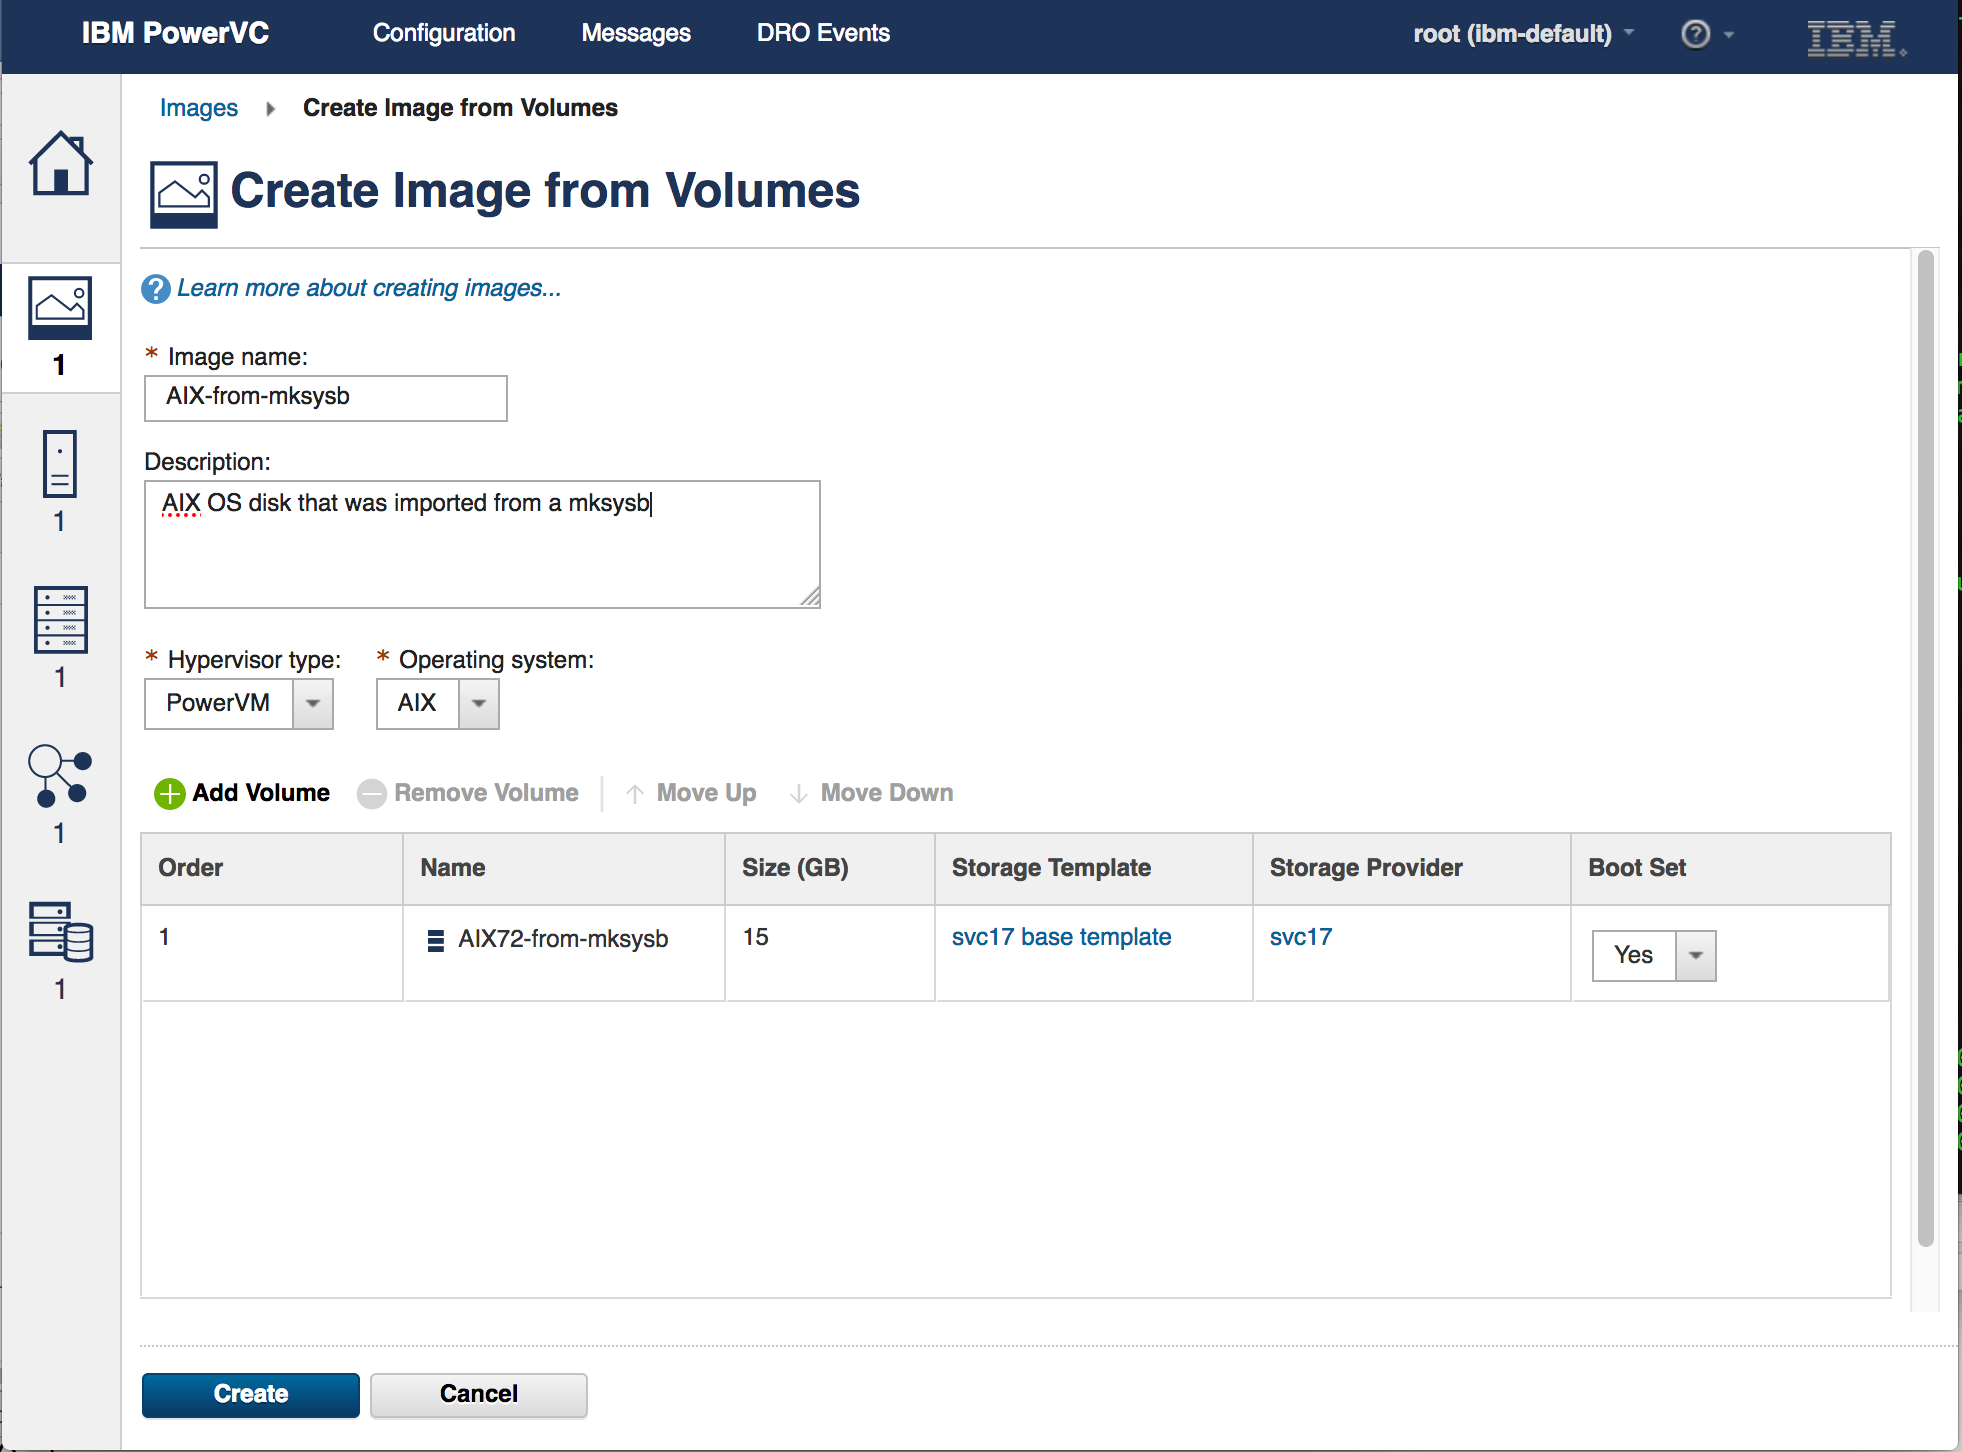Click the description box resize handle
Viewport: 1962px width, 1452px height.
[810, 597]
